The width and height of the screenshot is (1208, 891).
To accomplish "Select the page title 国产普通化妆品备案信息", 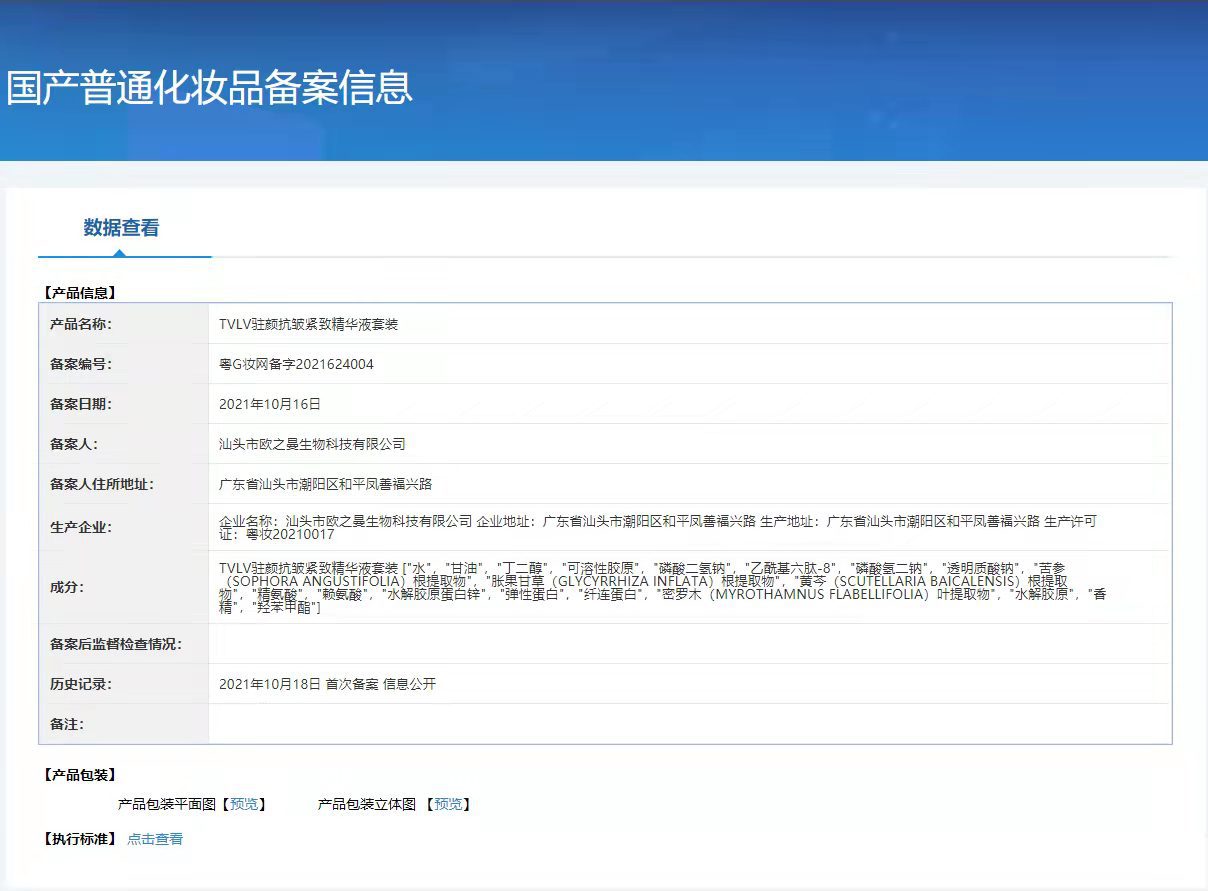I will click(209, 87).
